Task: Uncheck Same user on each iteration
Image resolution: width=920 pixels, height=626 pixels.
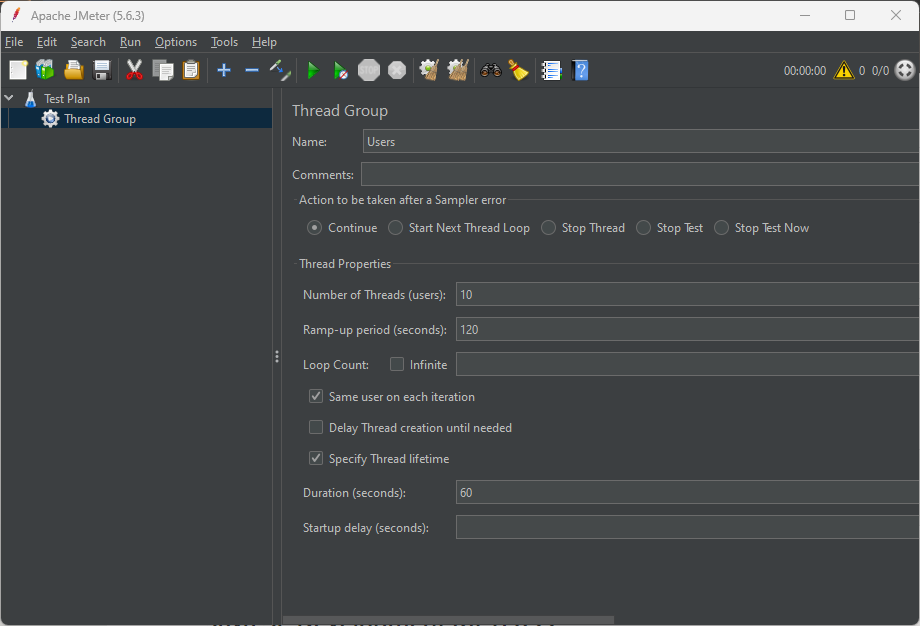Action: pos(316,397)
